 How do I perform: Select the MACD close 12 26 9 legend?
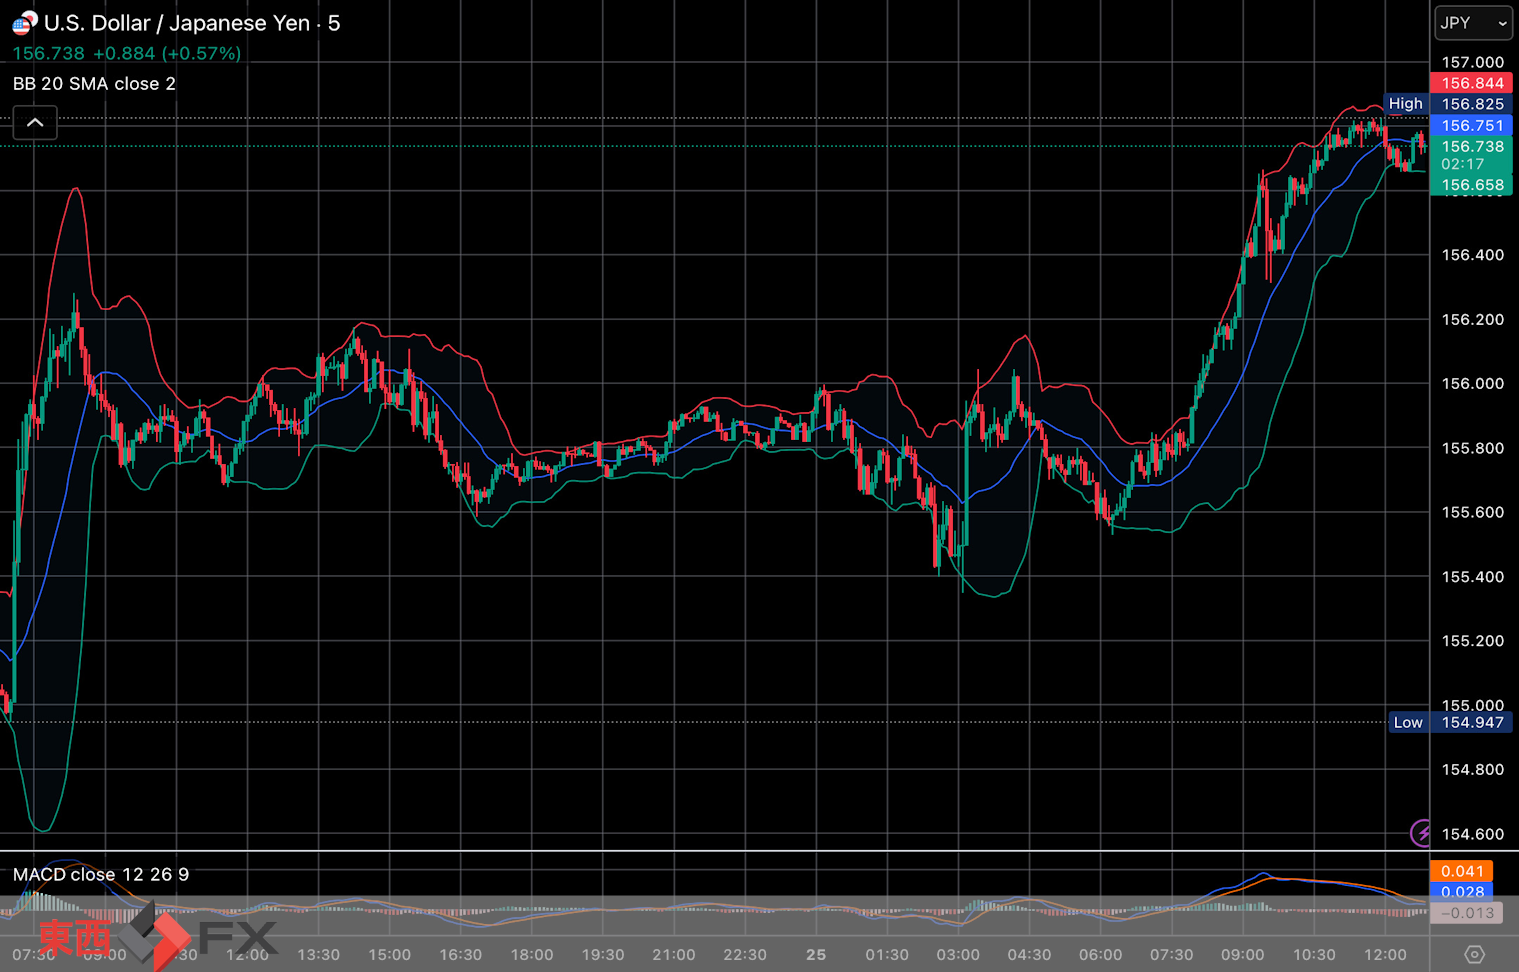coord(101,874)
